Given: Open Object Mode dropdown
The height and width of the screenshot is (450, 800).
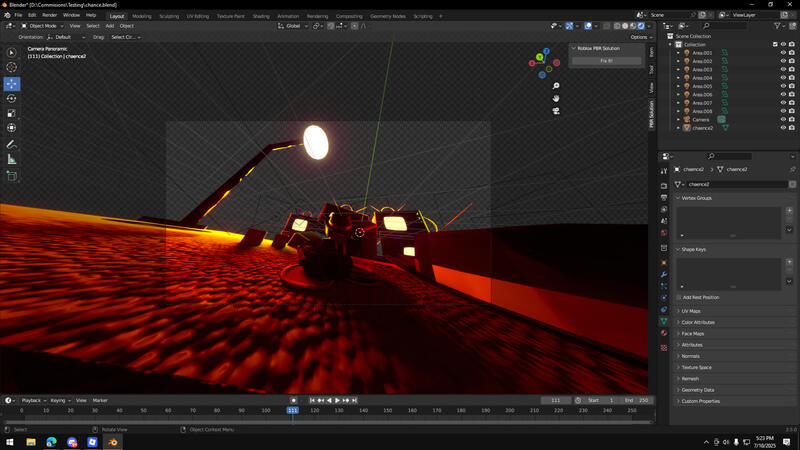Looking at the screenshot, I should point(42,26).
